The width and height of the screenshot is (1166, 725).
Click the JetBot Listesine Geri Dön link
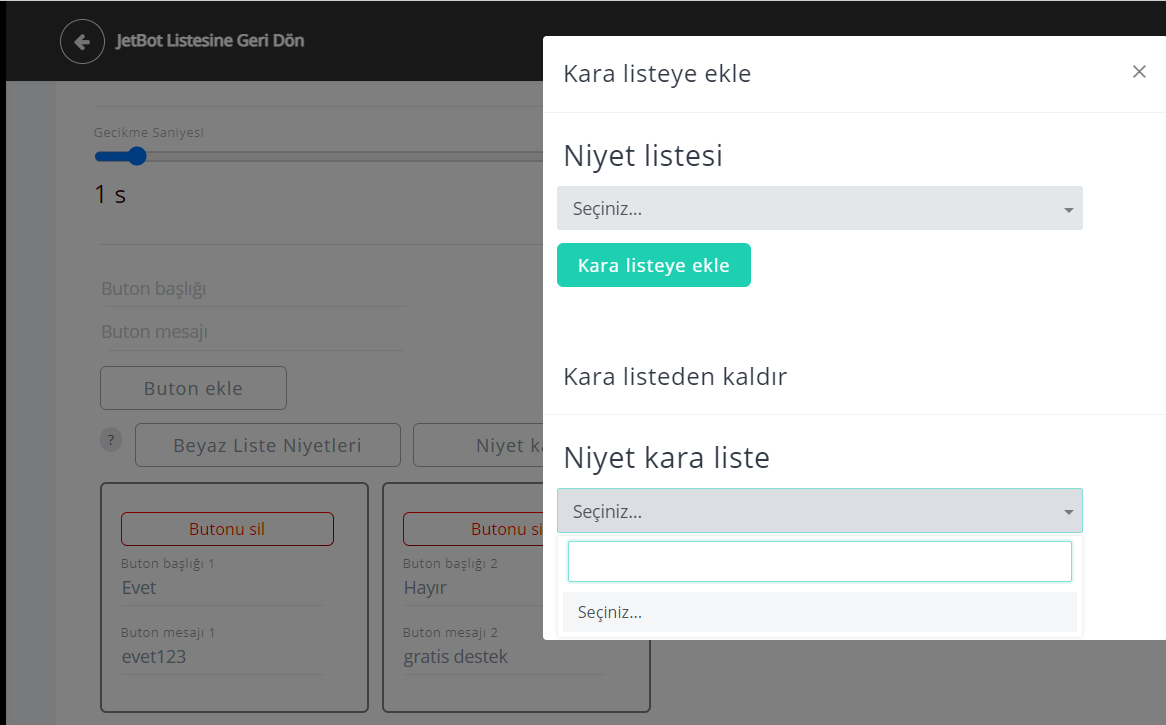pos(210,40)
